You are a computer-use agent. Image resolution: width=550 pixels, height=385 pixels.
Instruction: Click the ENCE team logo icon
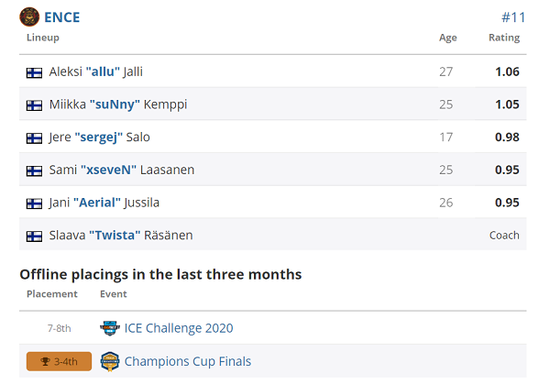[29, 17]
